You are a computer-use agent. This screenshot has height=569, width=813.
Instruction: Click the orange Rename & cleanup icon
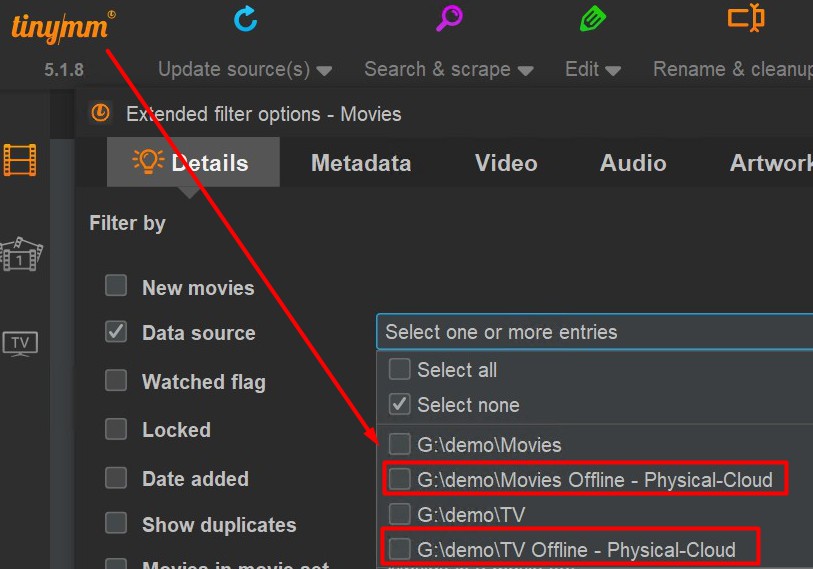(x=745, y=19)
